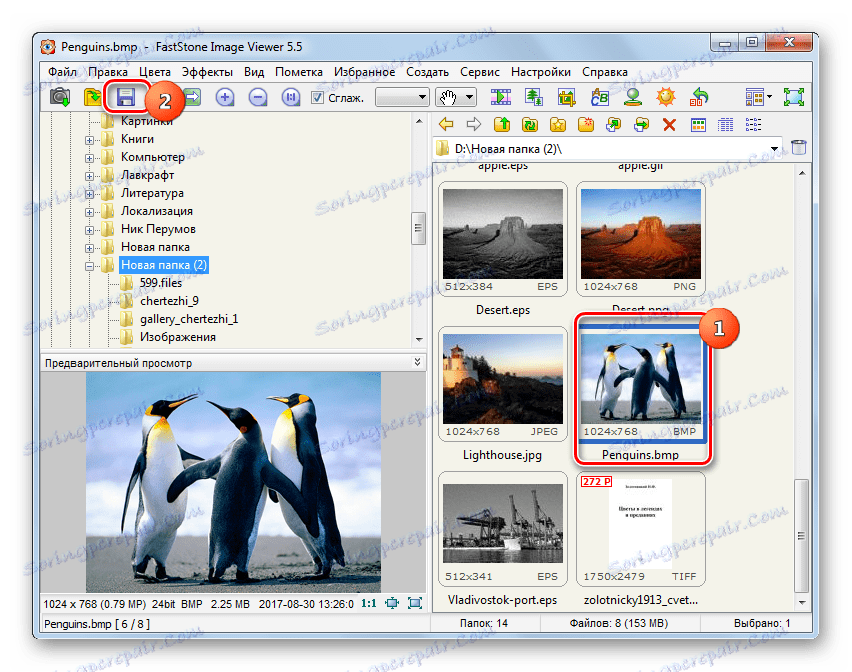852x672 pixels.
Task: Open the favorites star folder icon
Action: tap(557, 124)
